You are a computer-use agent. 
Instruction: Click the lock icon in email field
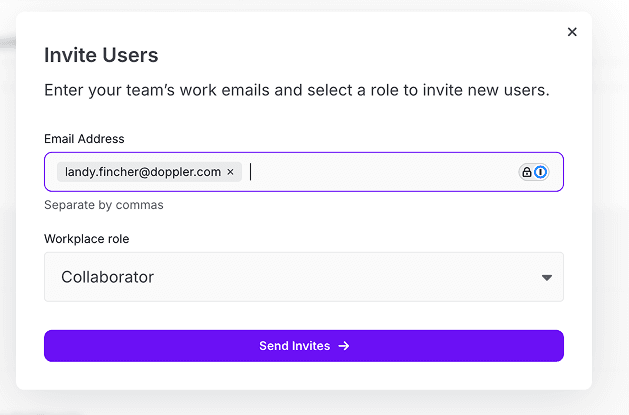[x=527, y=172]
